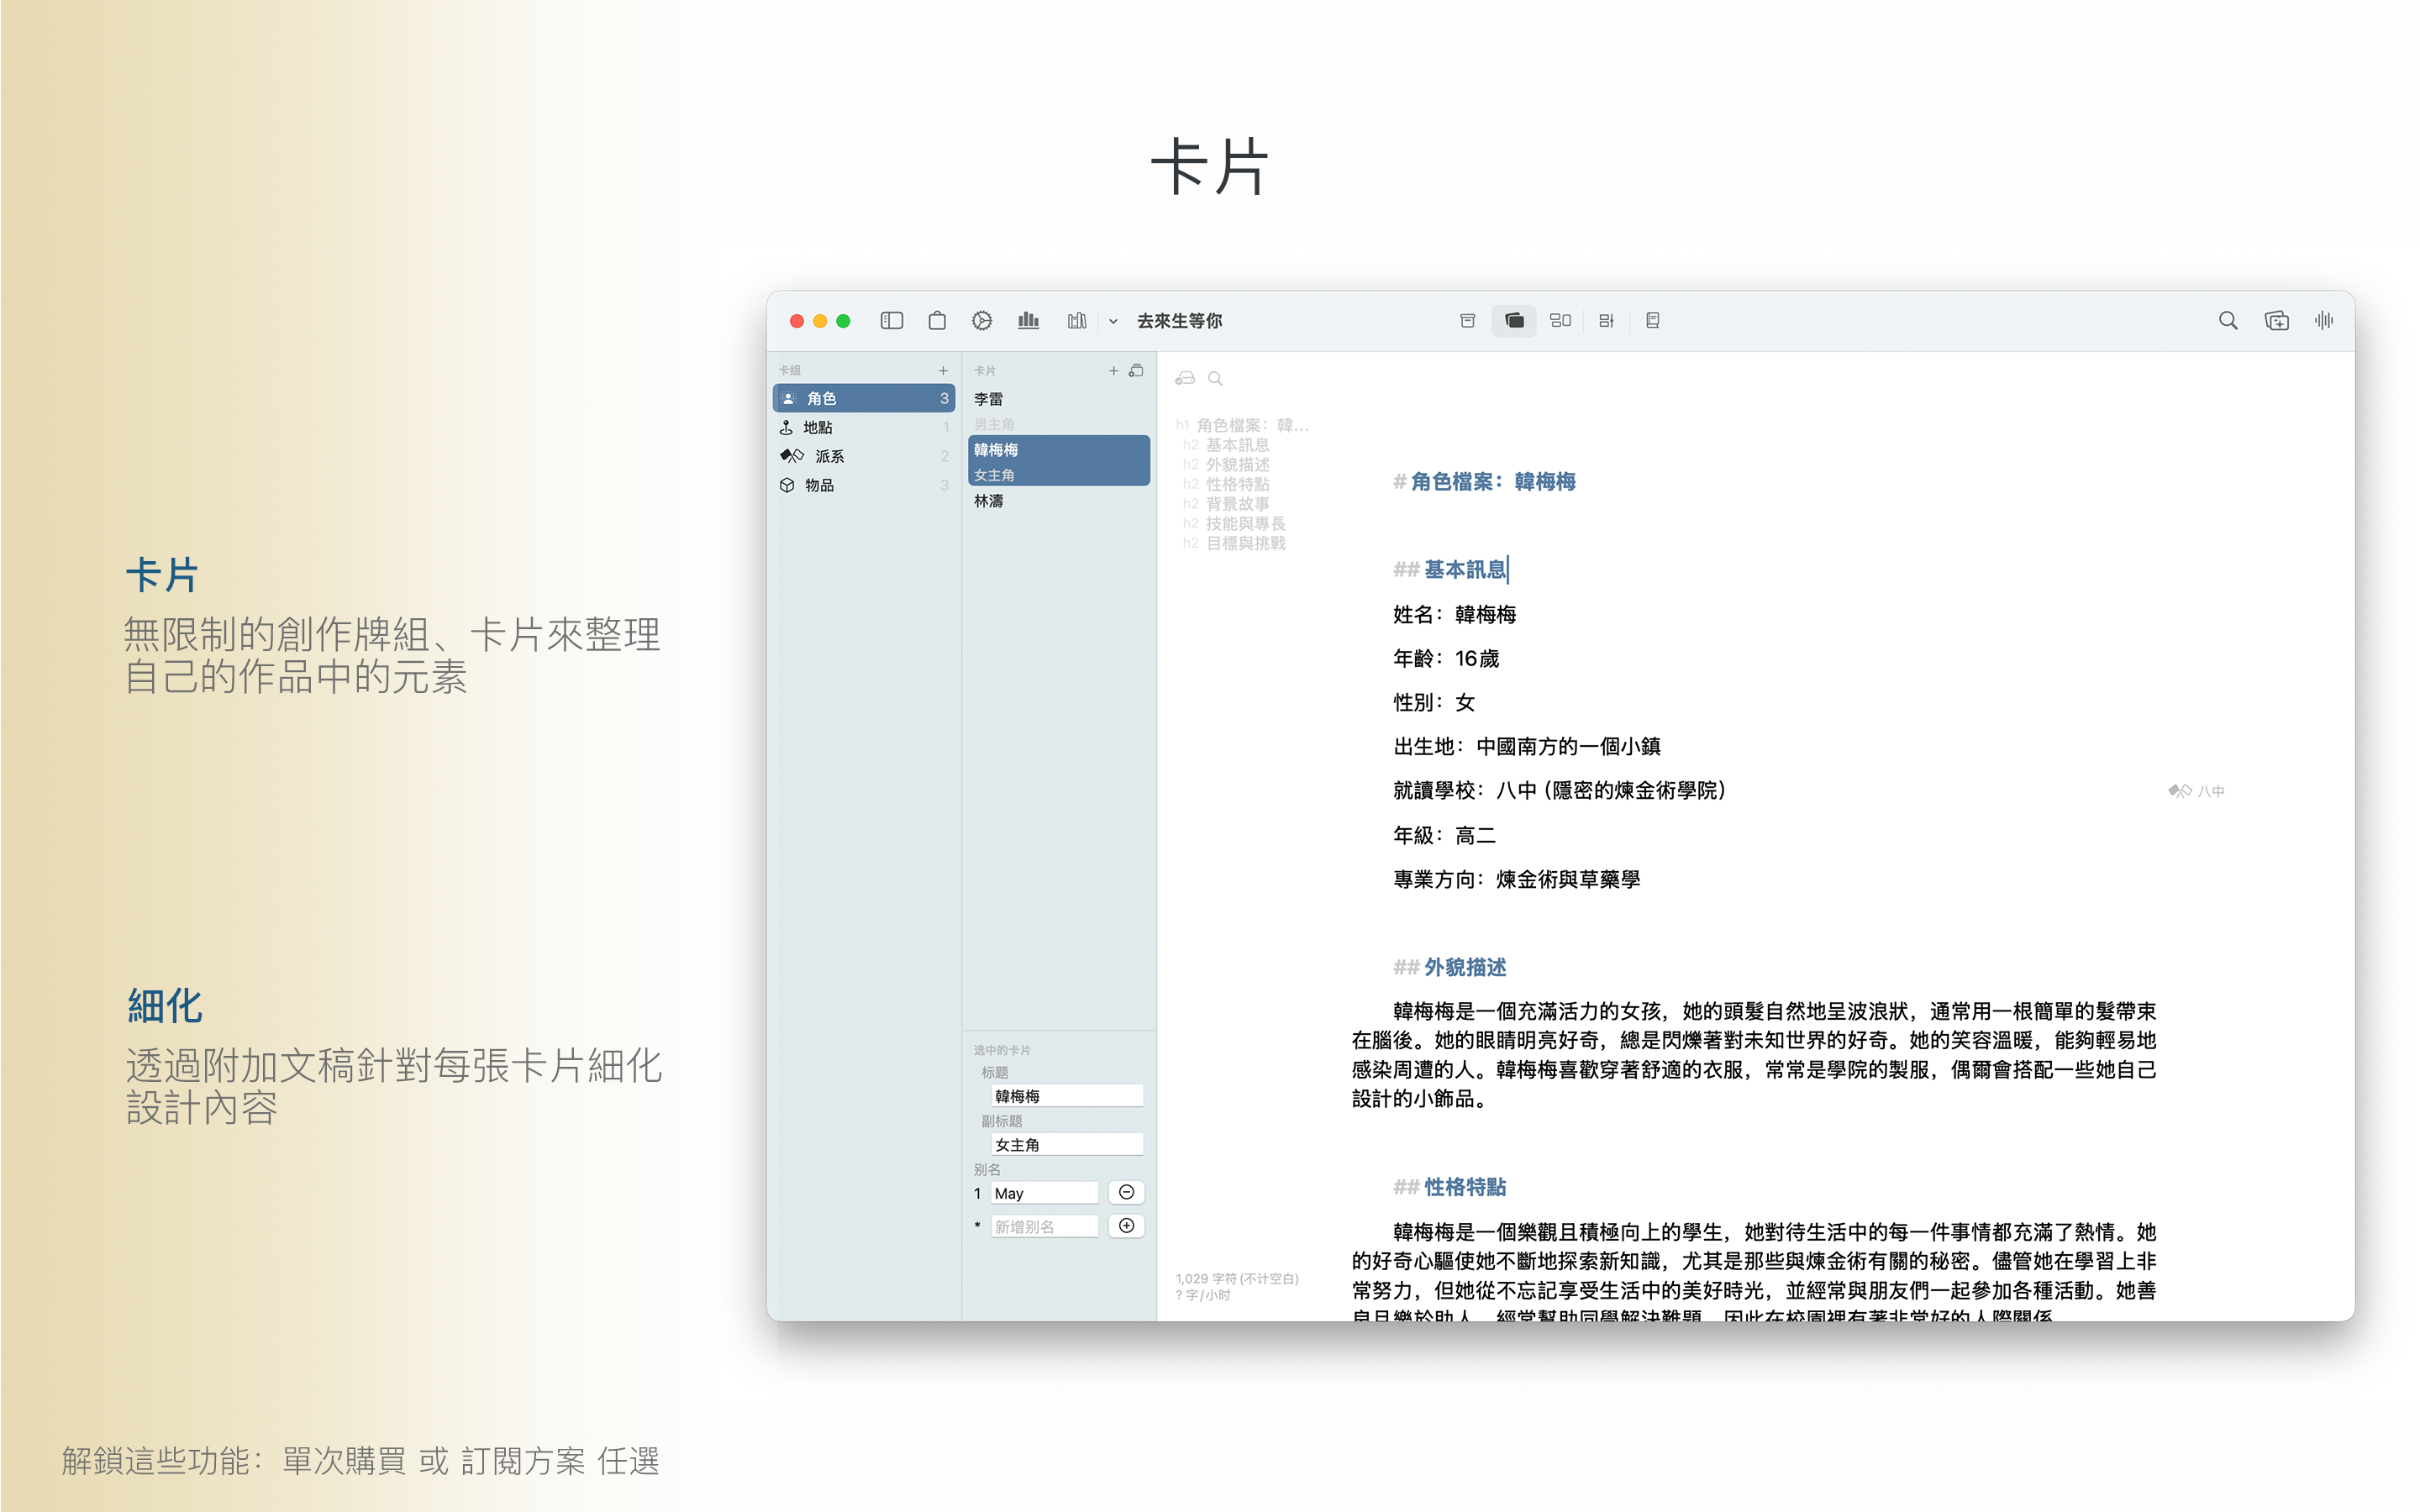
Task: Open the 林濤 card
Action: pos(1058,501)
